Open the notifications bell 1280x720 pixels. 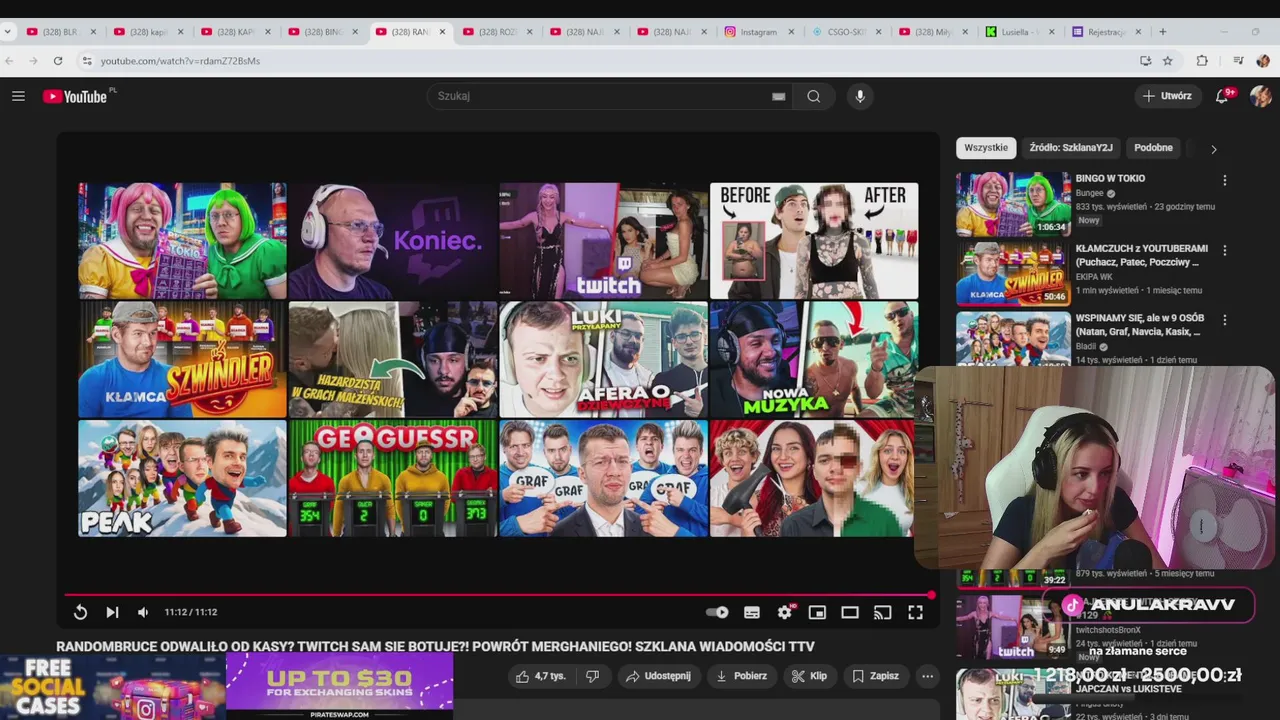click(x=1221, y=96)
